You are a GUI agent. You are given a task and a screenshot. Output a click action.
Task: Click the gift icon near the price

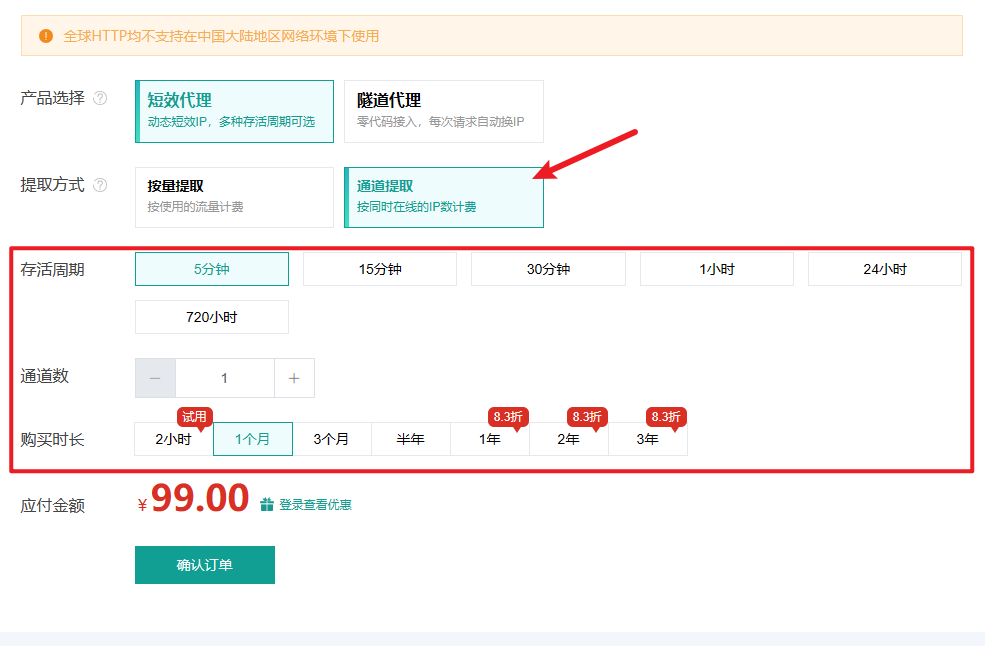267,505
